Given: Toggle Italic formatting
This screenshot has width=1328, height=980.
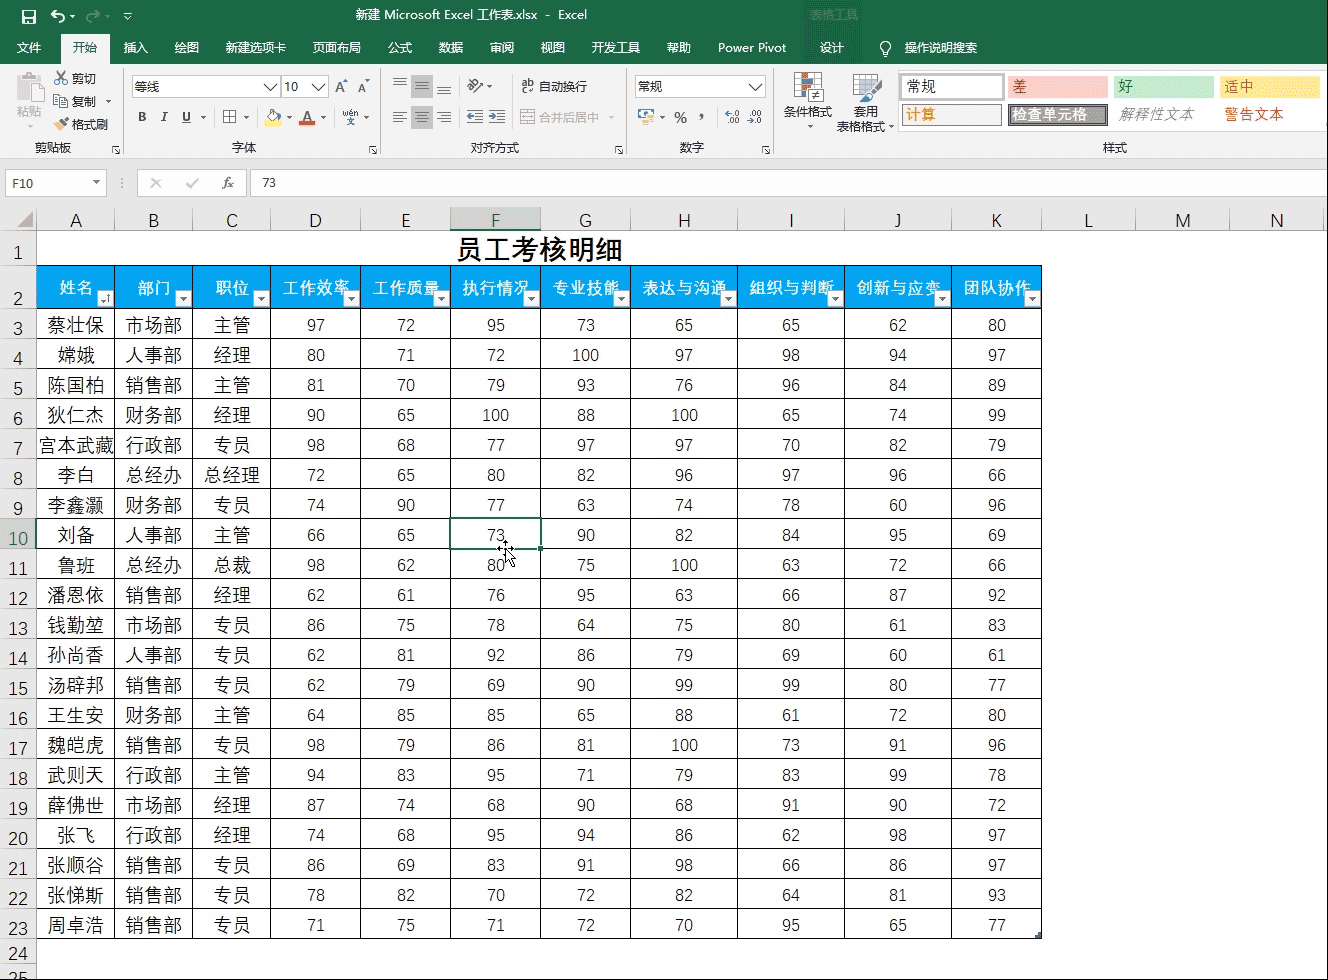Looking at the screenshot, I should pos(164,117).
